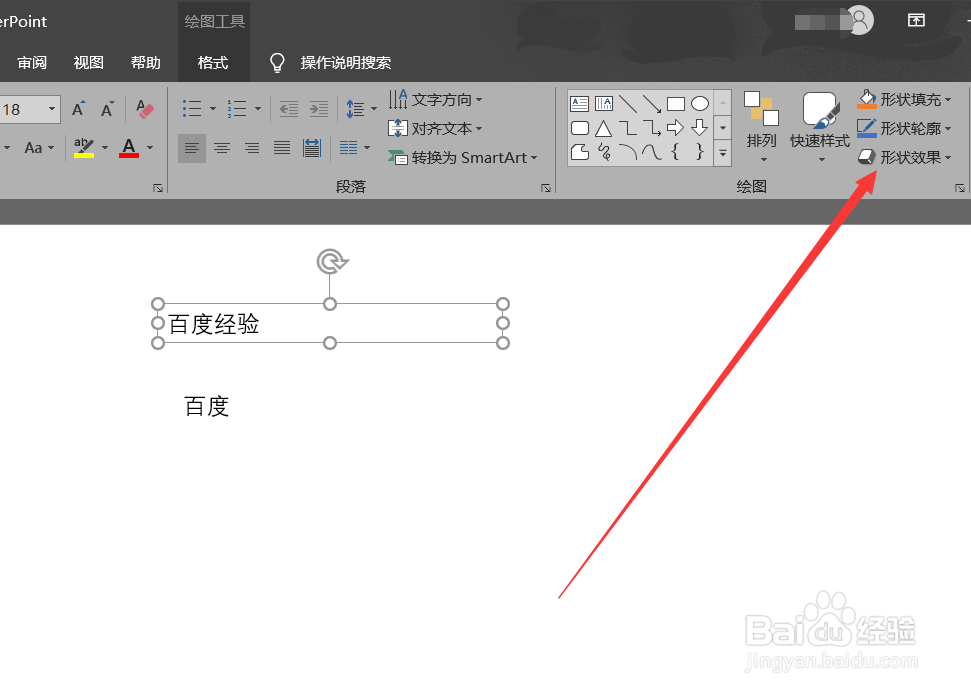971x695 pixels.
Task: Select the vertical text box shape
Action: coord(604,103)
